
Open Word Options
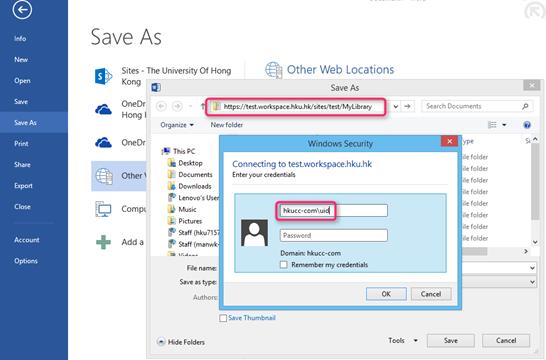point(26,261)
